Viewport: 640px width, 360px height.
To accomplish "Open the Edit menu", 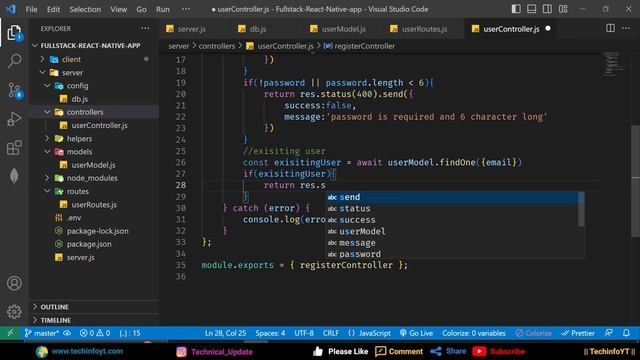I will [53, 9].
